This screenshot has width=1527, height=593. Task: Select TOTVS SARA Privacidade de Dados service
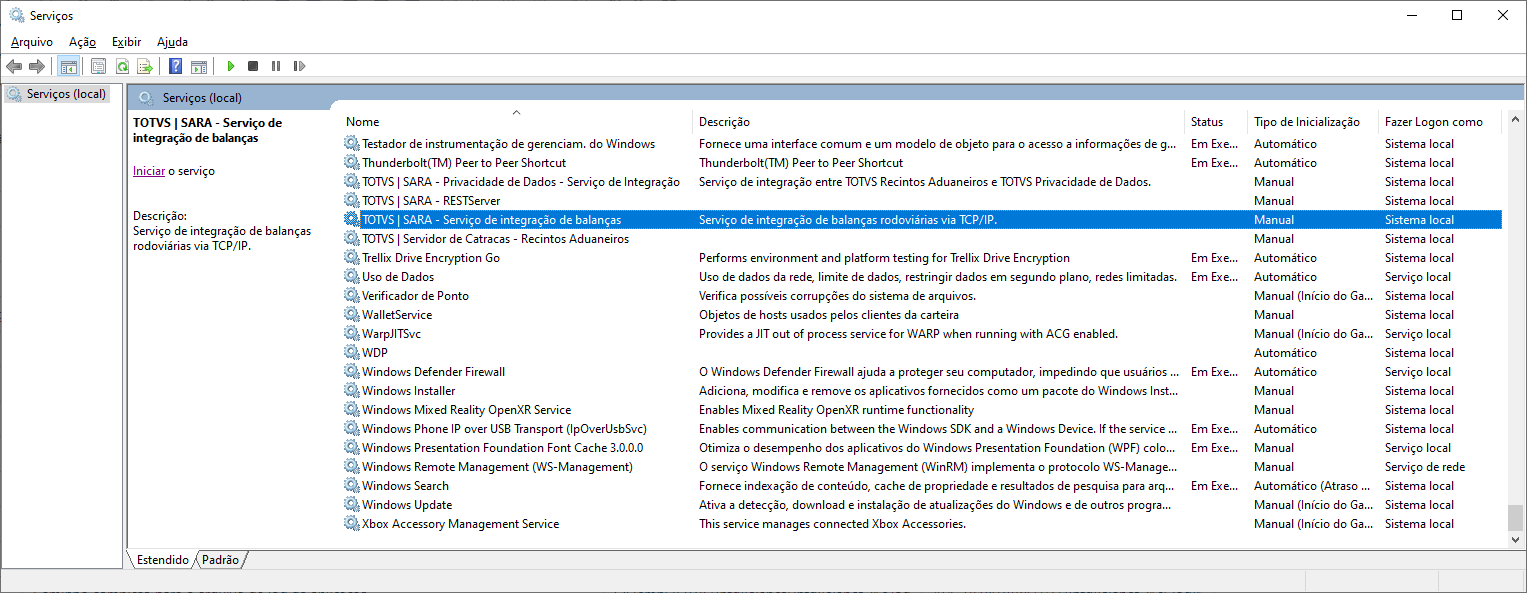[921, 182]
